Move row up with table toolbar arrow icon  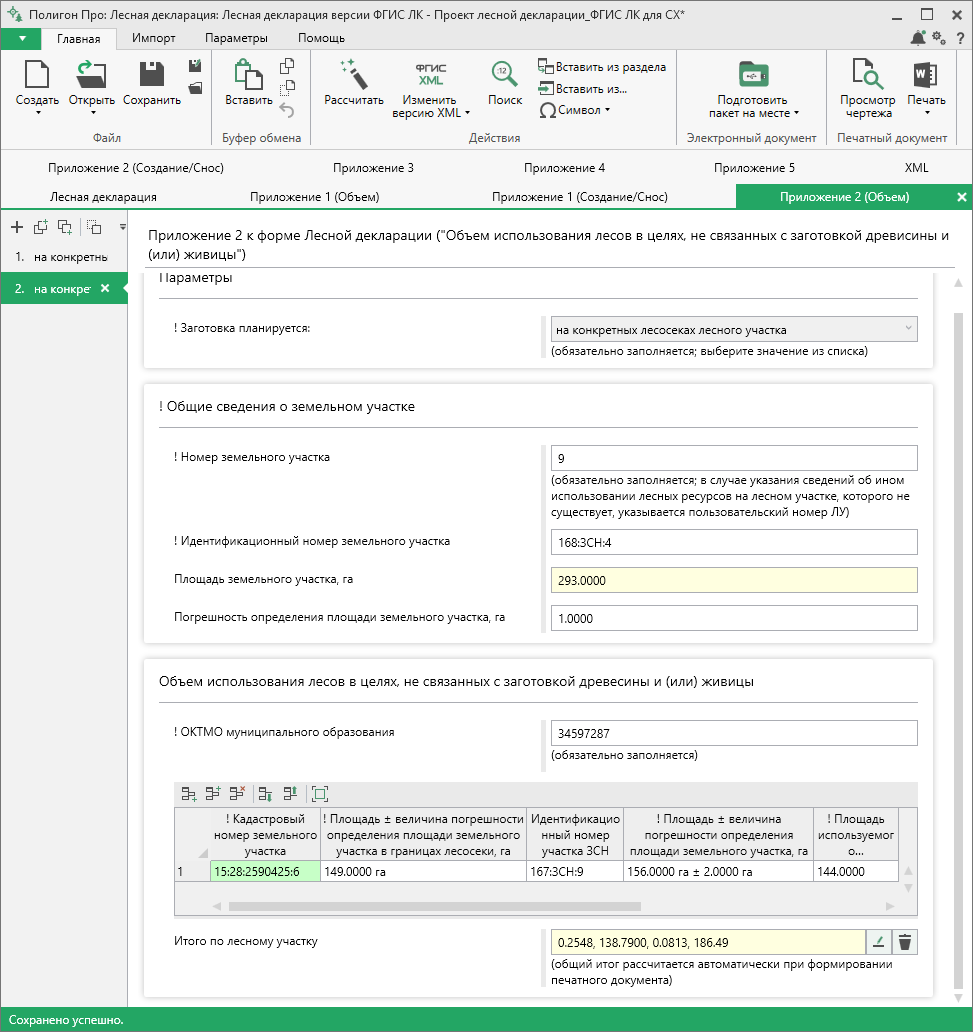point(290,794)
